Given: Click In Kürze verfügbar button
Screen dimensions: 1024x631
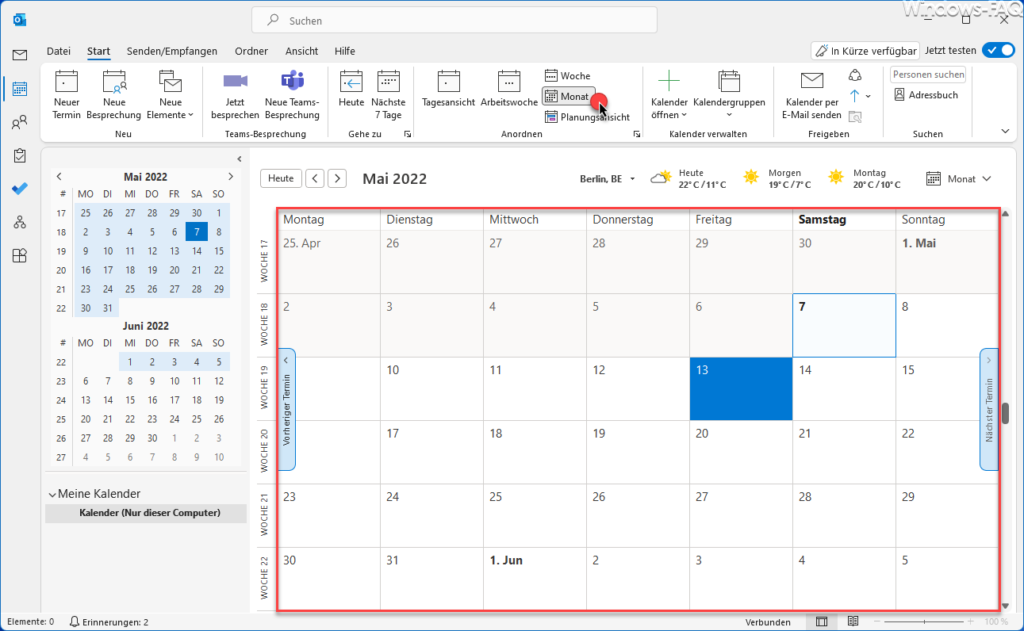Looking at the screenshot, I should [x=865, y=51].
